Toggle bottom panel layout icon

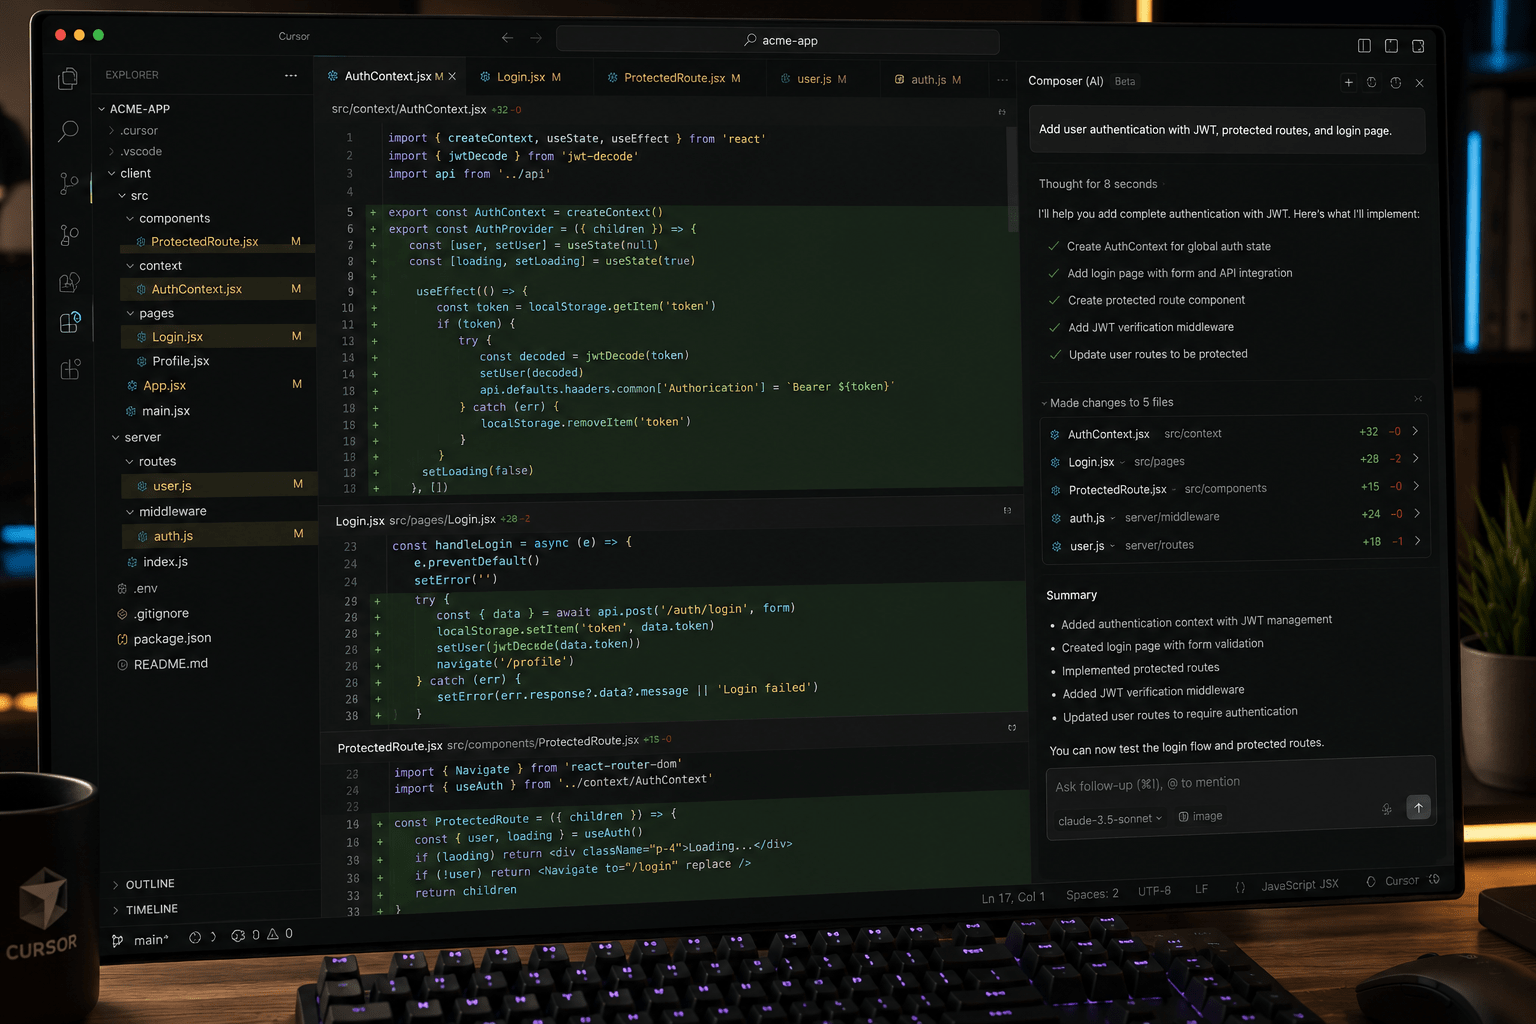(1391, 45)
